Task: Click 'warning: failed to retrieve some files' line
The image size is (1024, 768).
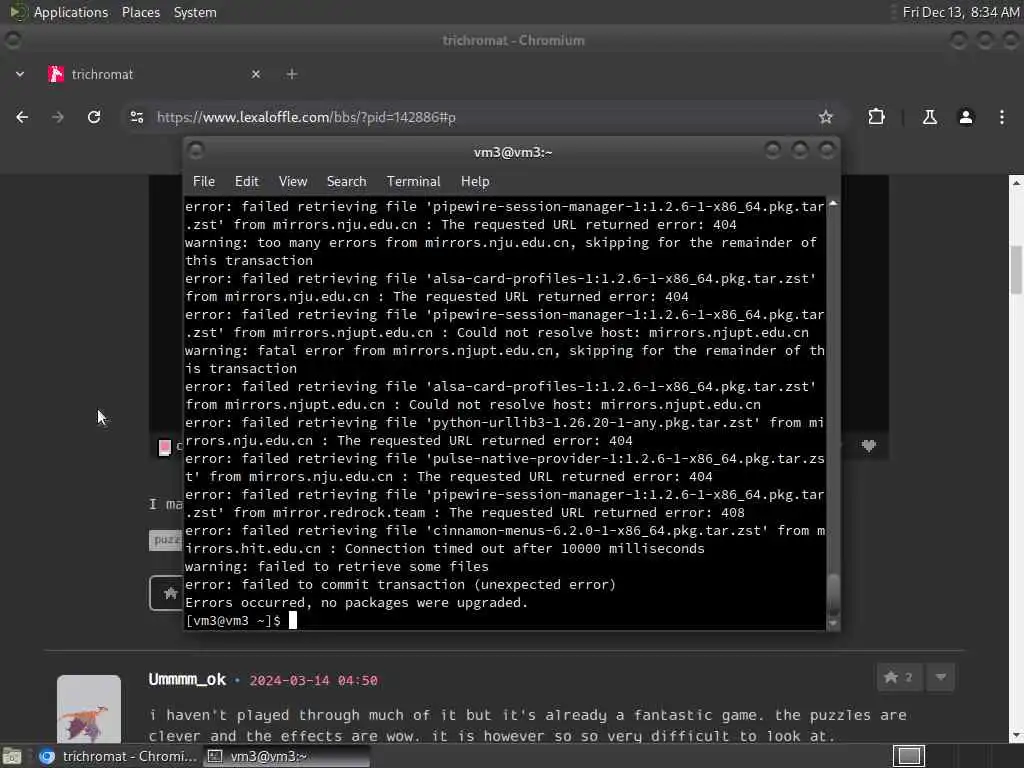Action: click(x=337, y=566)
